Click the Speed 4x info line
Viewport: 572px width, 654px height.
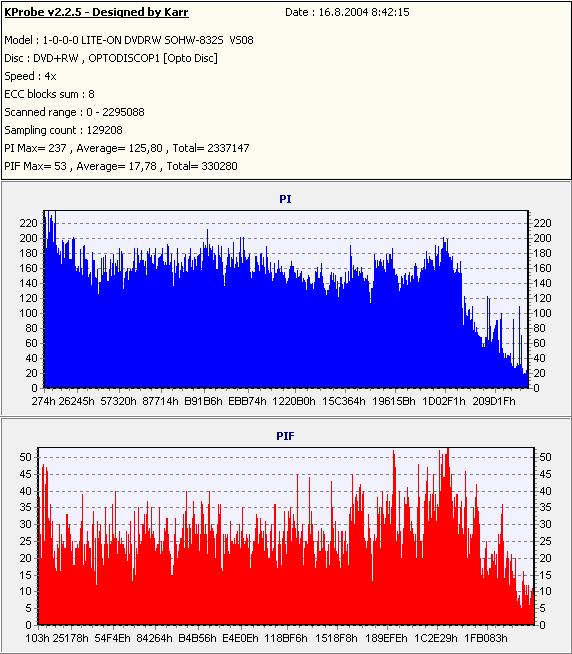pyautogui.click(x=30, y=76)
